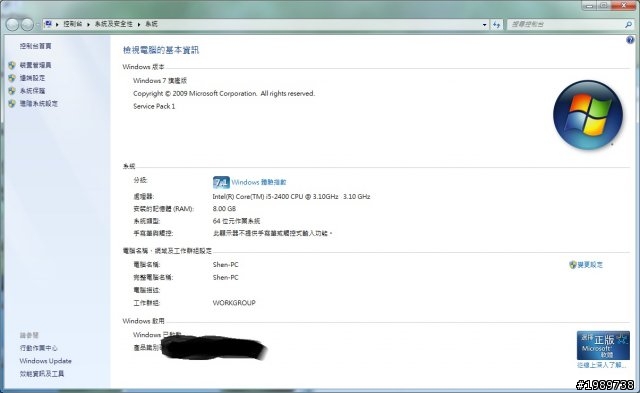
Task: Click the 7.1 experience index score badge
Action: click(221, 182)
